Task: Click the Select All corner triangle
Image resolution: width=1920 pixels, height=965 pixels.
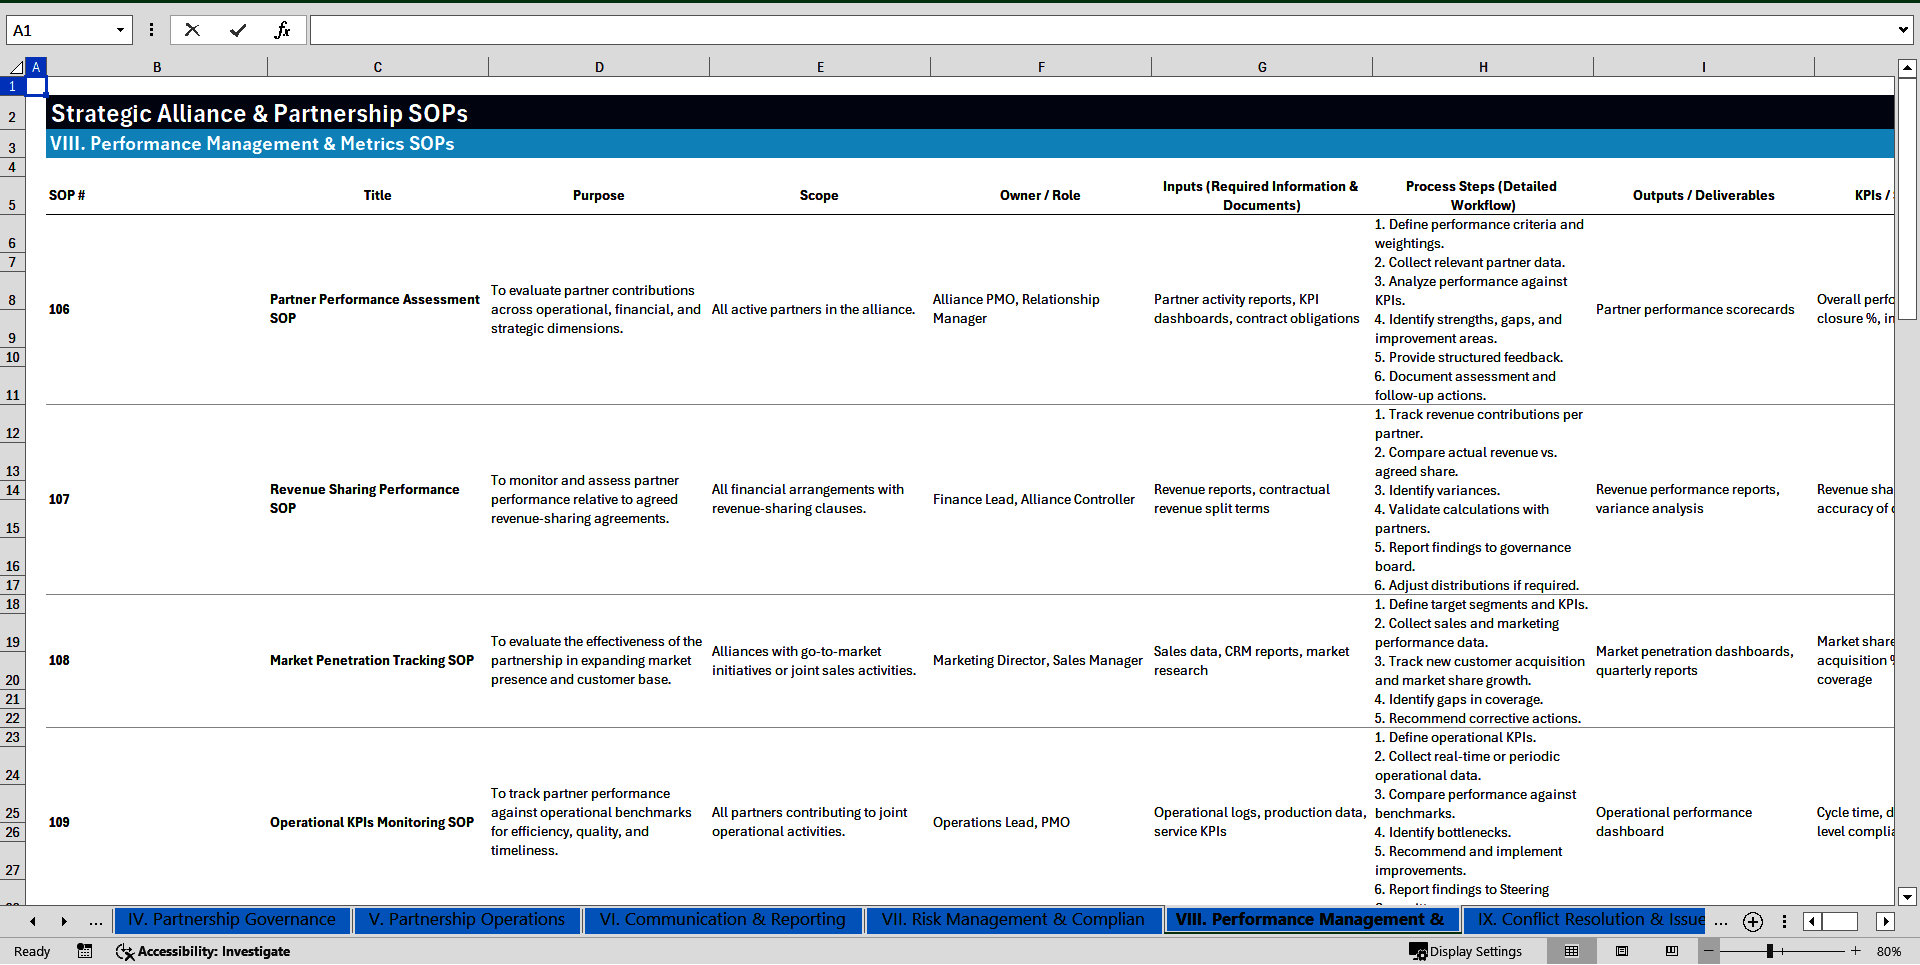Action: [16, 67]
